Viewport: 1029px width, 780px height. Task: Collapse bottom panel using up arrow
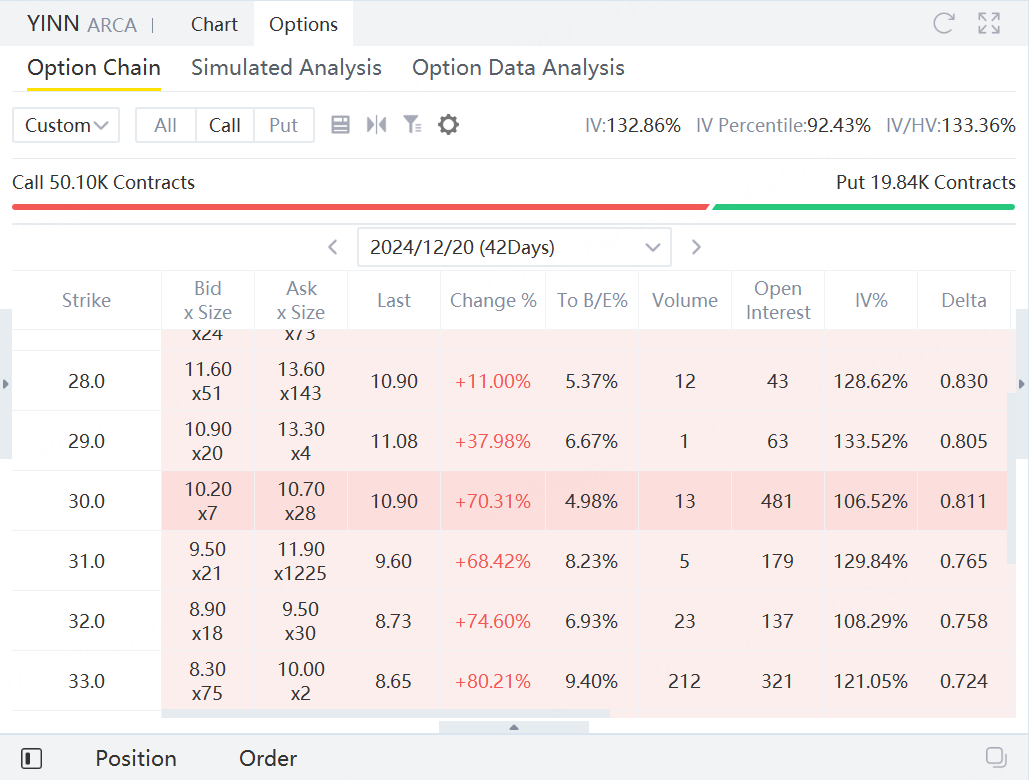point(514,727)
